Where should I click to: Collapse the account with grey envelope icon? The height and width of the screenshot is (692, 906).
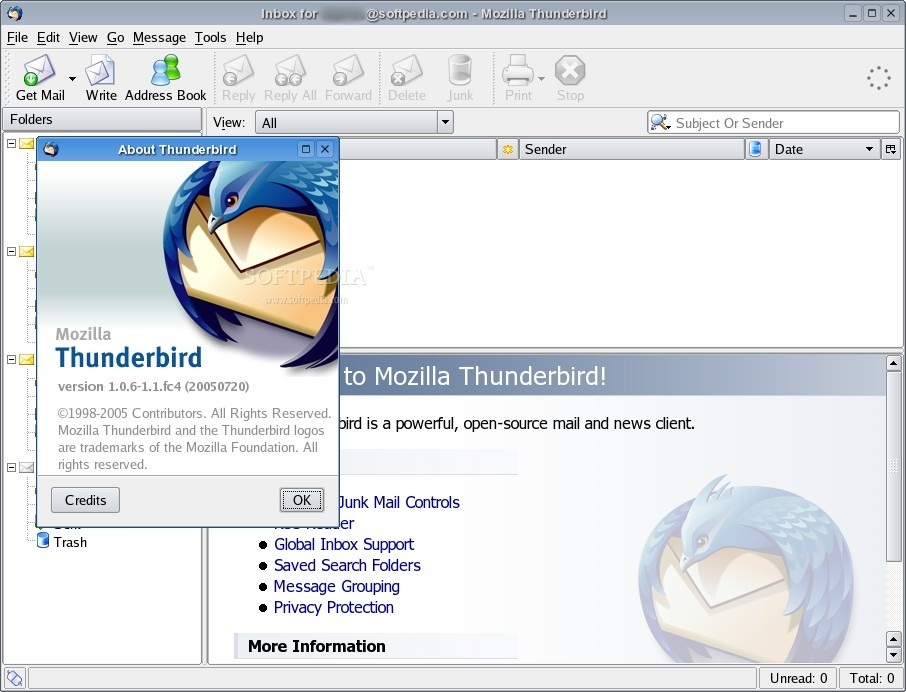(x=11, y=467)
